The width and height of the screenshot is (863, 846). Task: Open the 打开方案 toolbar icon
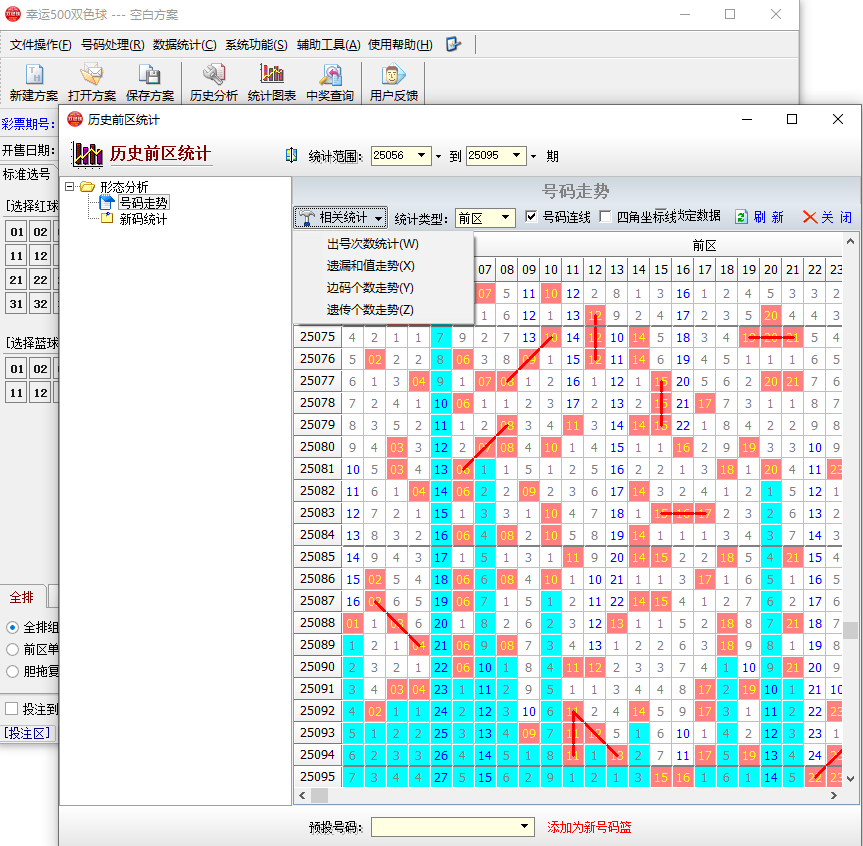92,76
